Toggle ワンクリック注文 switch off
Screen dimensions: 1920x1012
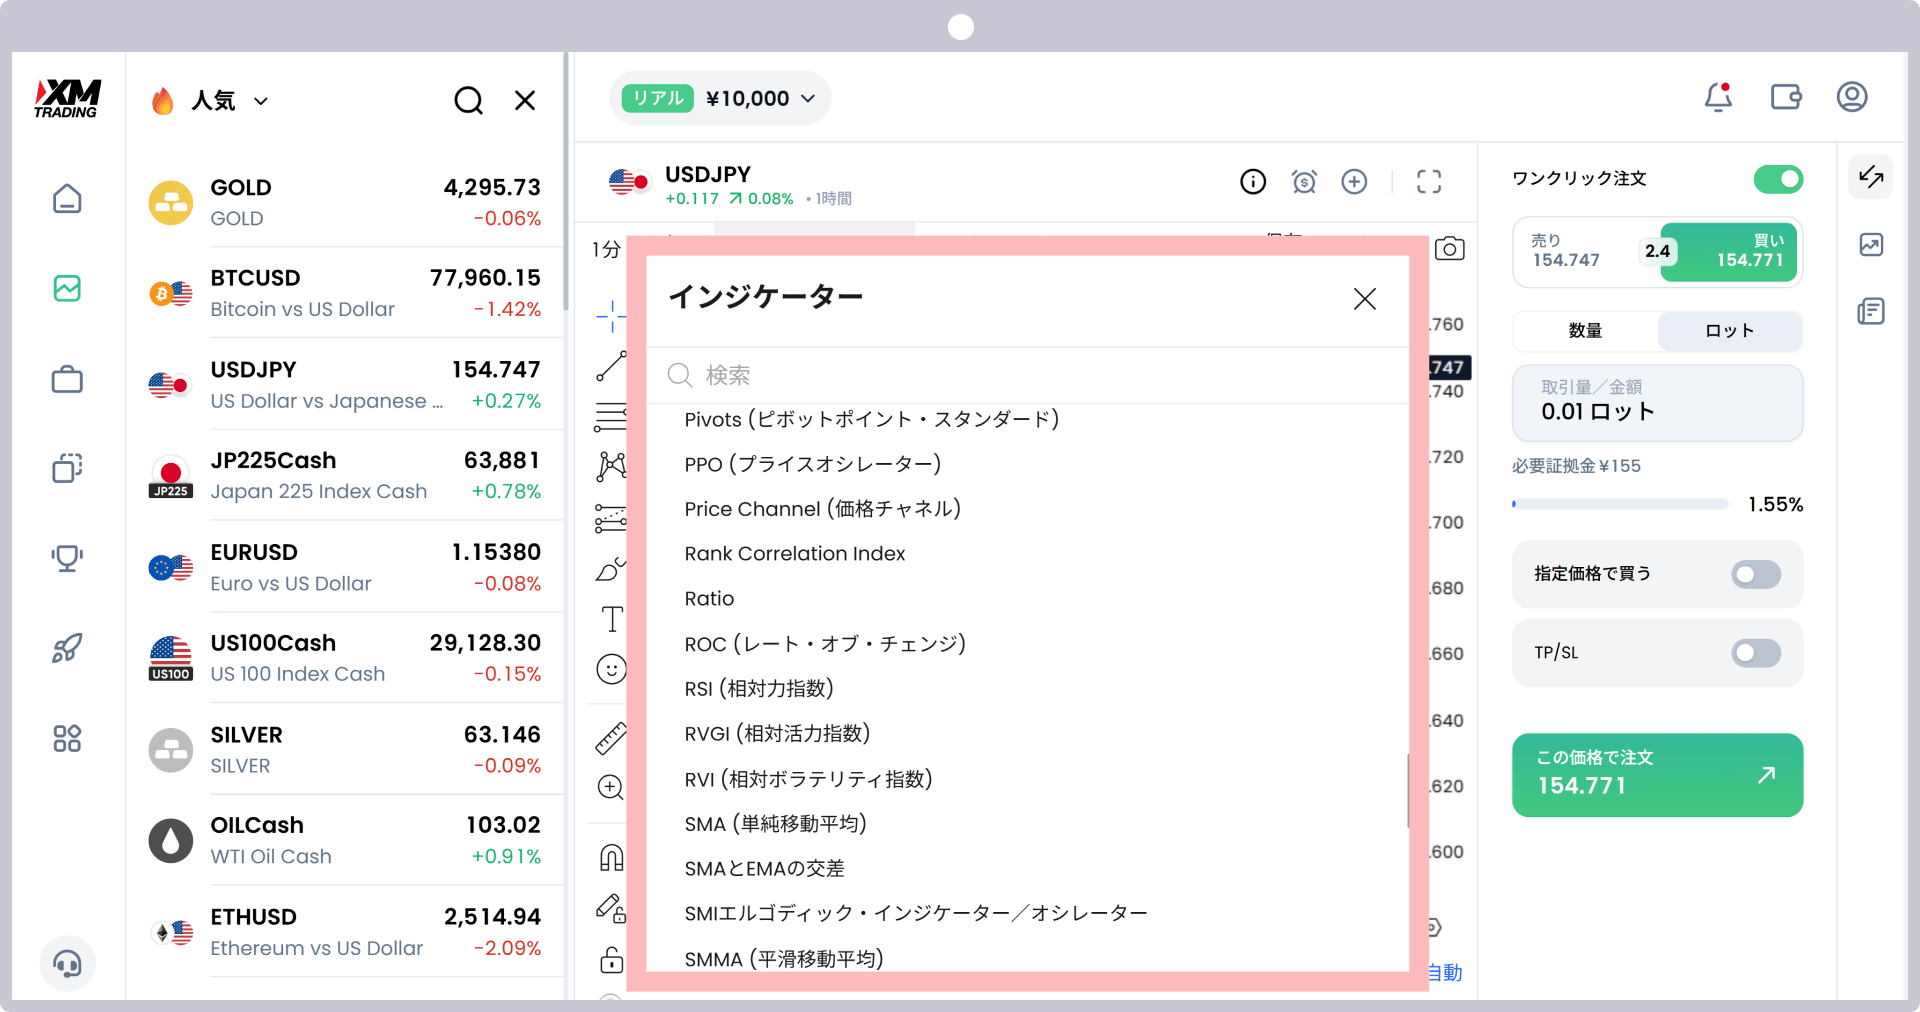(1778, 179)
